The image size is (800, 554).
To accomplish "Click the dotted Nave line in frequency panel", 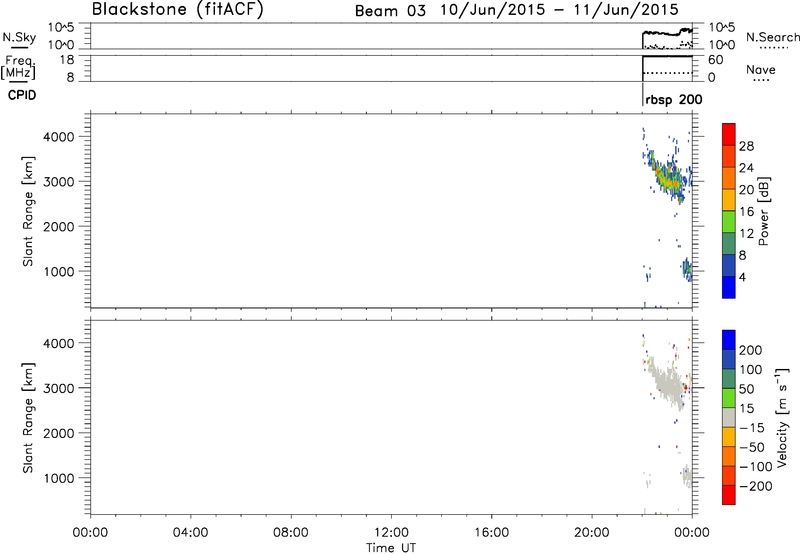I will coord(667,73).
